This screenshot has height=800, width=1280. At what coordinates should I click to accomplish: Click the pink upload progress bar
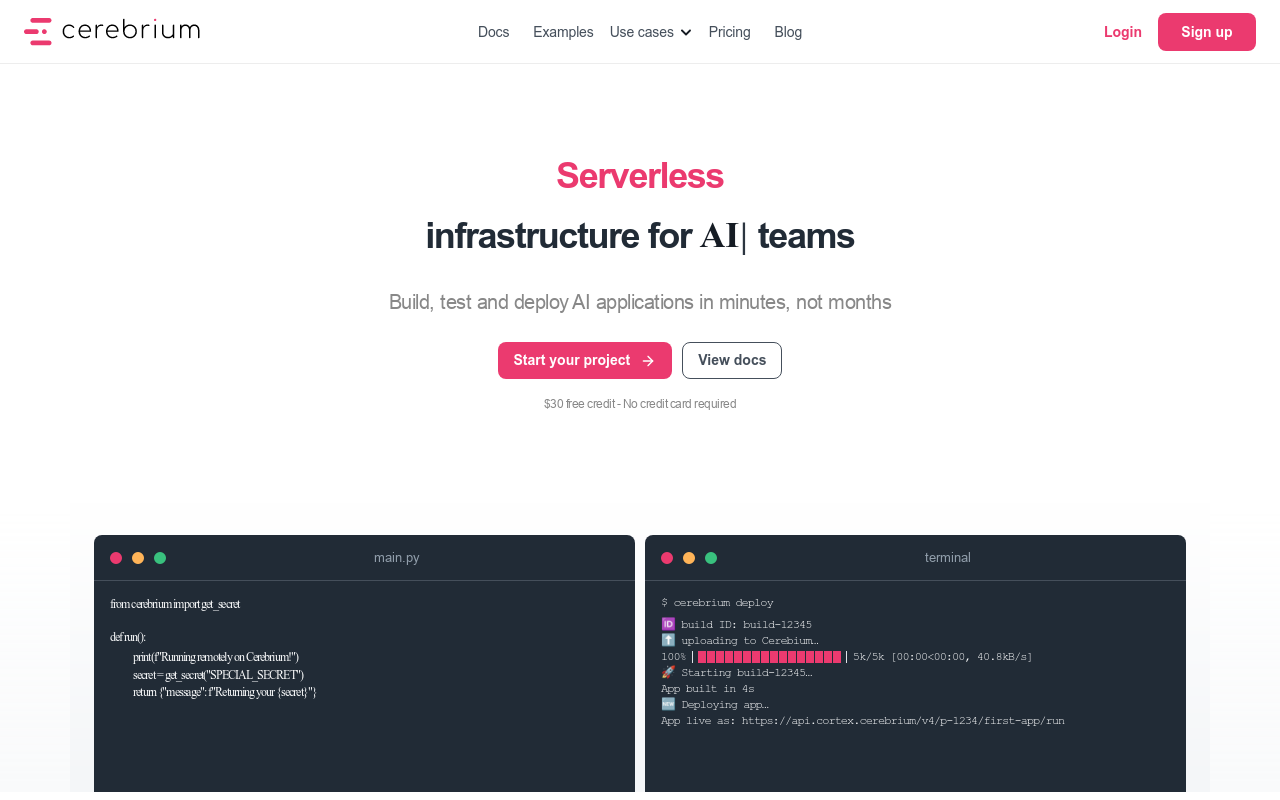coord(770,656)
